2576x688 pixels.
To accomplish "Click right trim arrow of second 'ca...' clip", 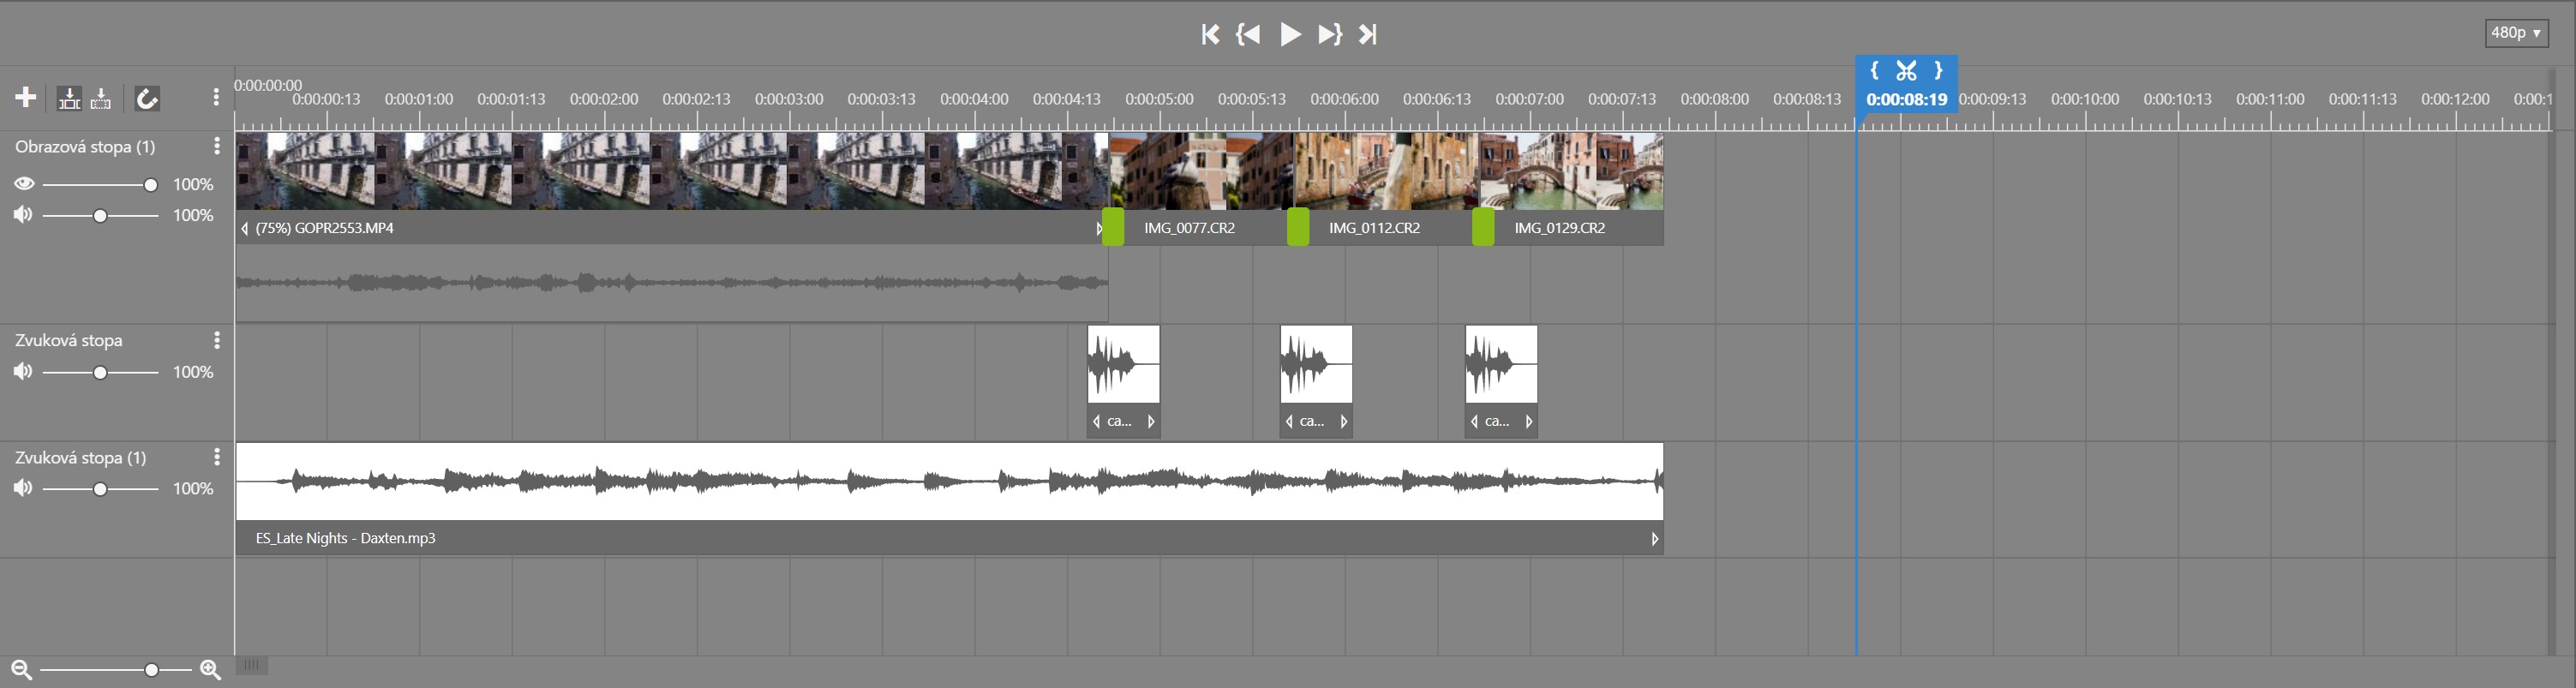I will pos(1344,422).
